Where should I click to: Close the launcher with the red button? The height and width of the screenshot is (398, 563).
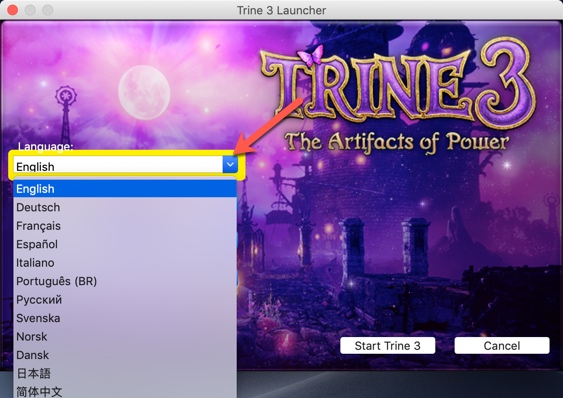click(x=13, y=10)
